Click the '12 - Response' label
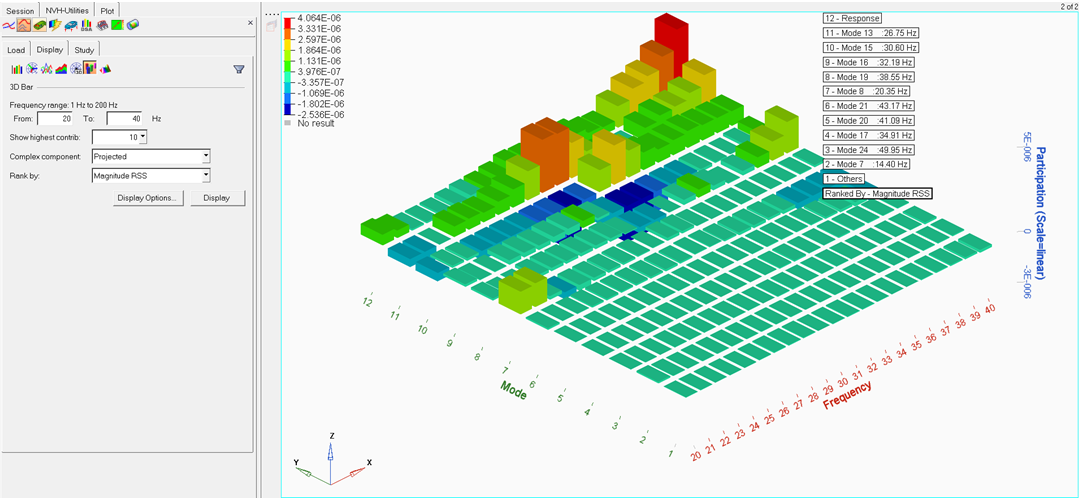 (852, 19)
